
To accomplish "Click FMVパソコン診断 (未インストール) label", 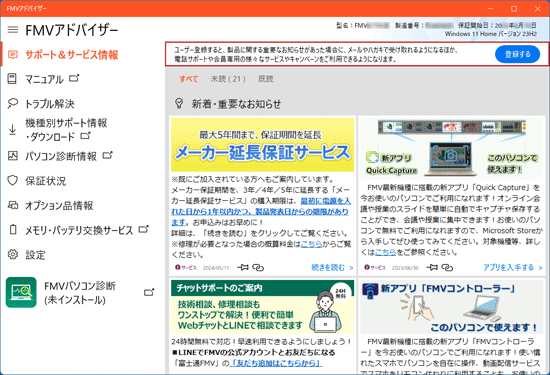I will coord(80,293).
